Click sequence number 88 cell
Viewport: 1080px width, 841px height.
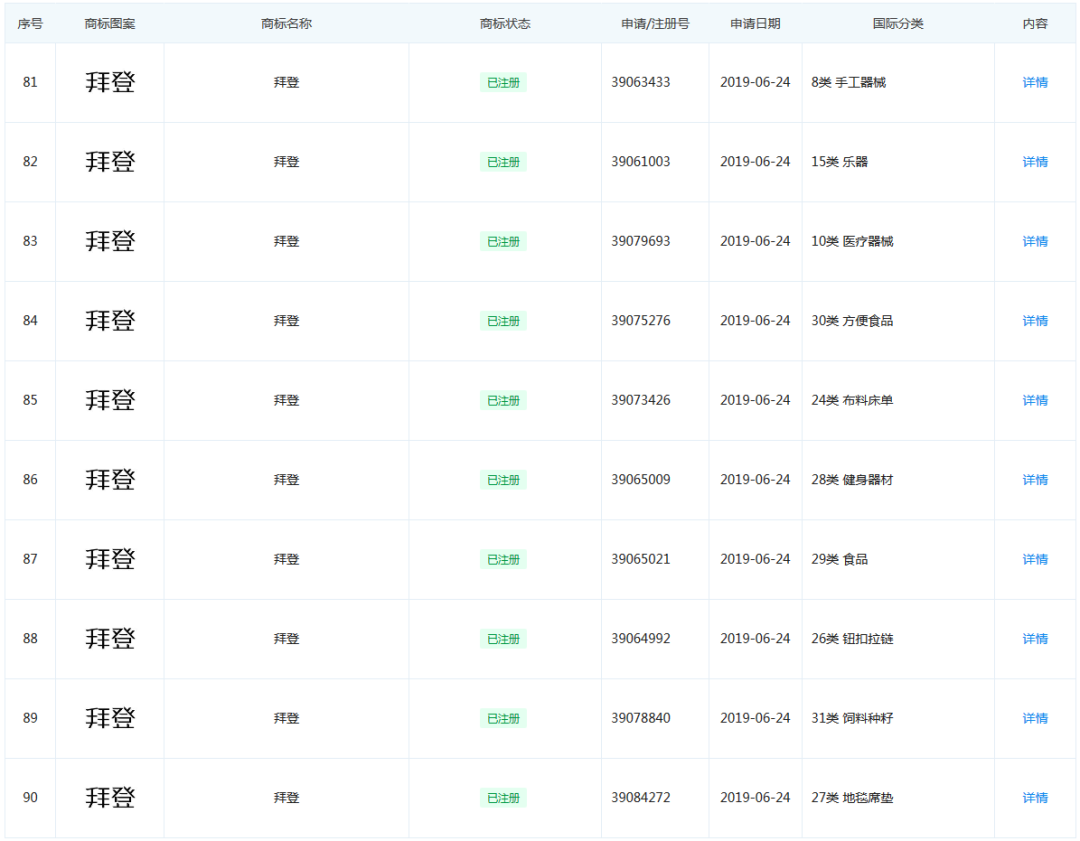30,639
